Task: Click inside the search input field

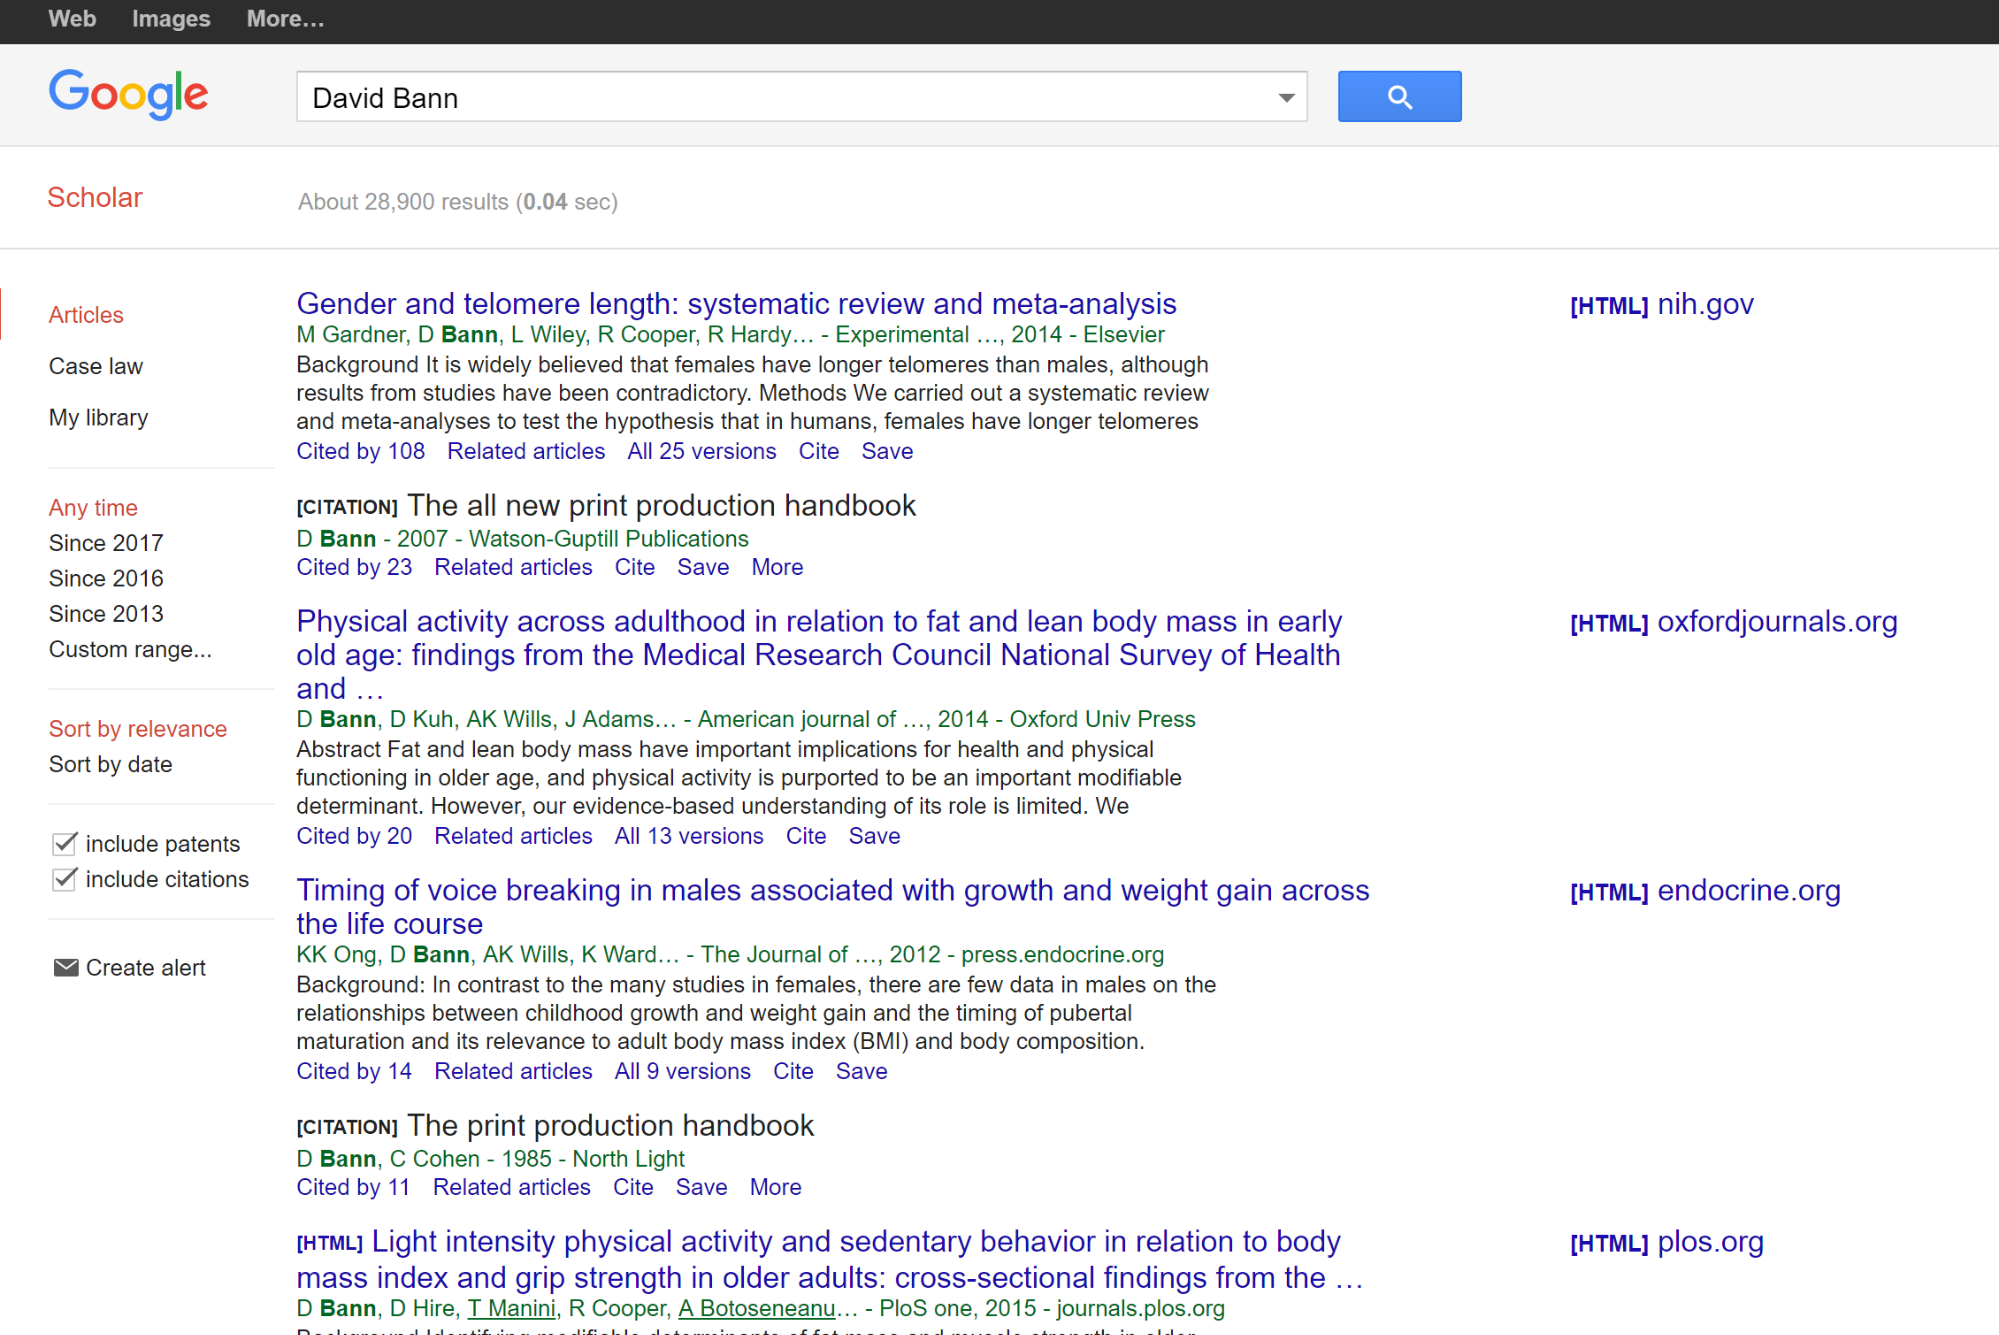Action: (x=700, y=96)
